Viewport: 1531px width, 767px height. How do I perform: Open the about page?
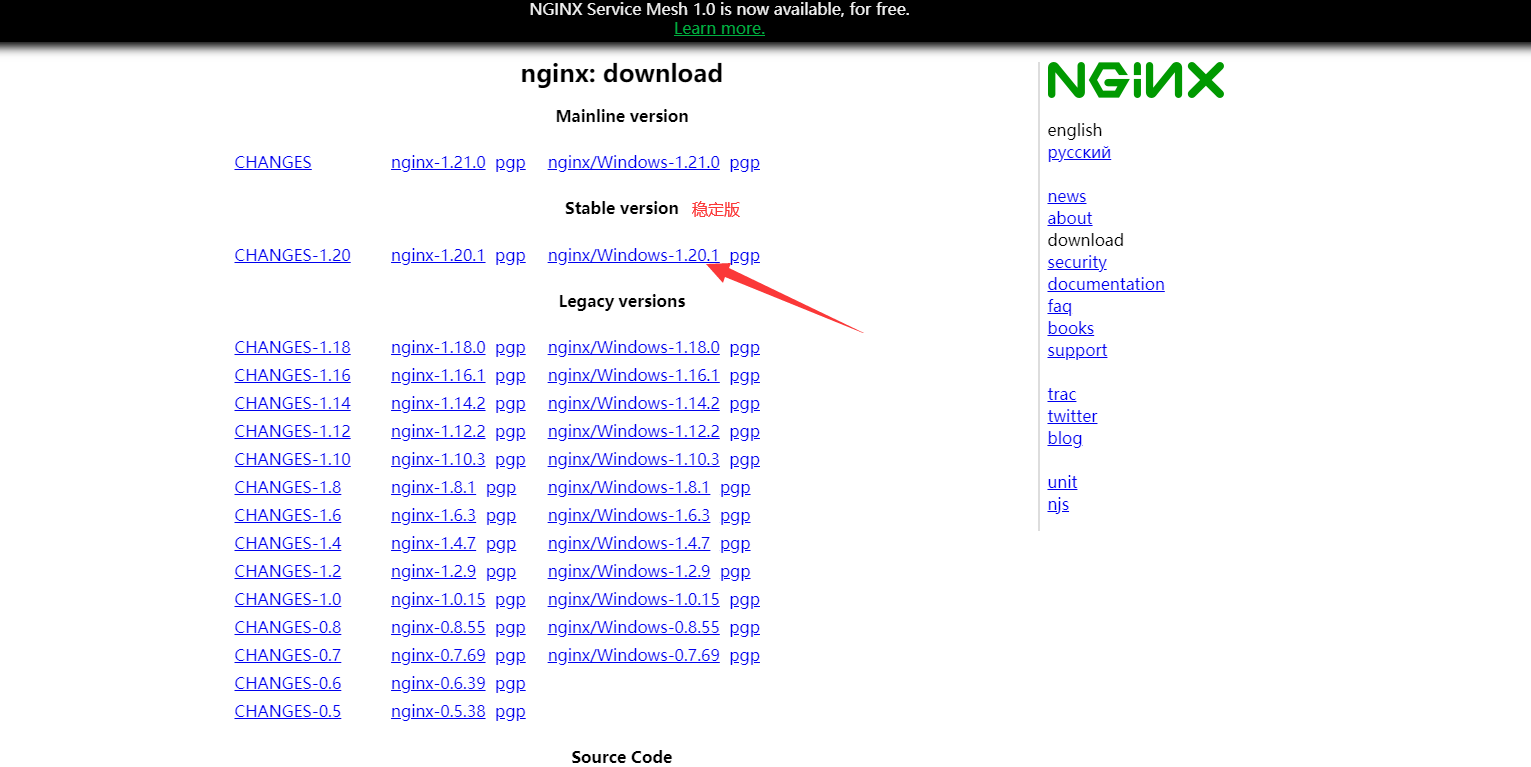coord(1069,218)
